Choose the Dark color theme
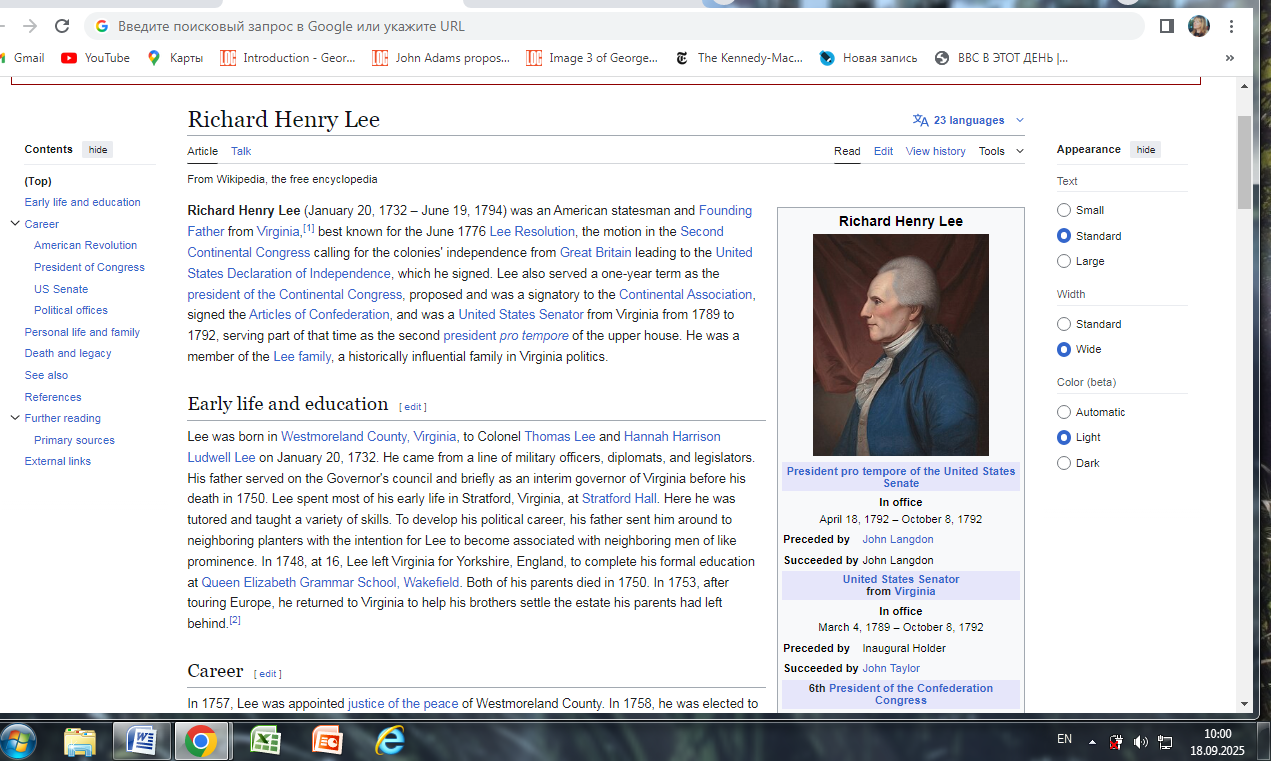 [1064, 463]
